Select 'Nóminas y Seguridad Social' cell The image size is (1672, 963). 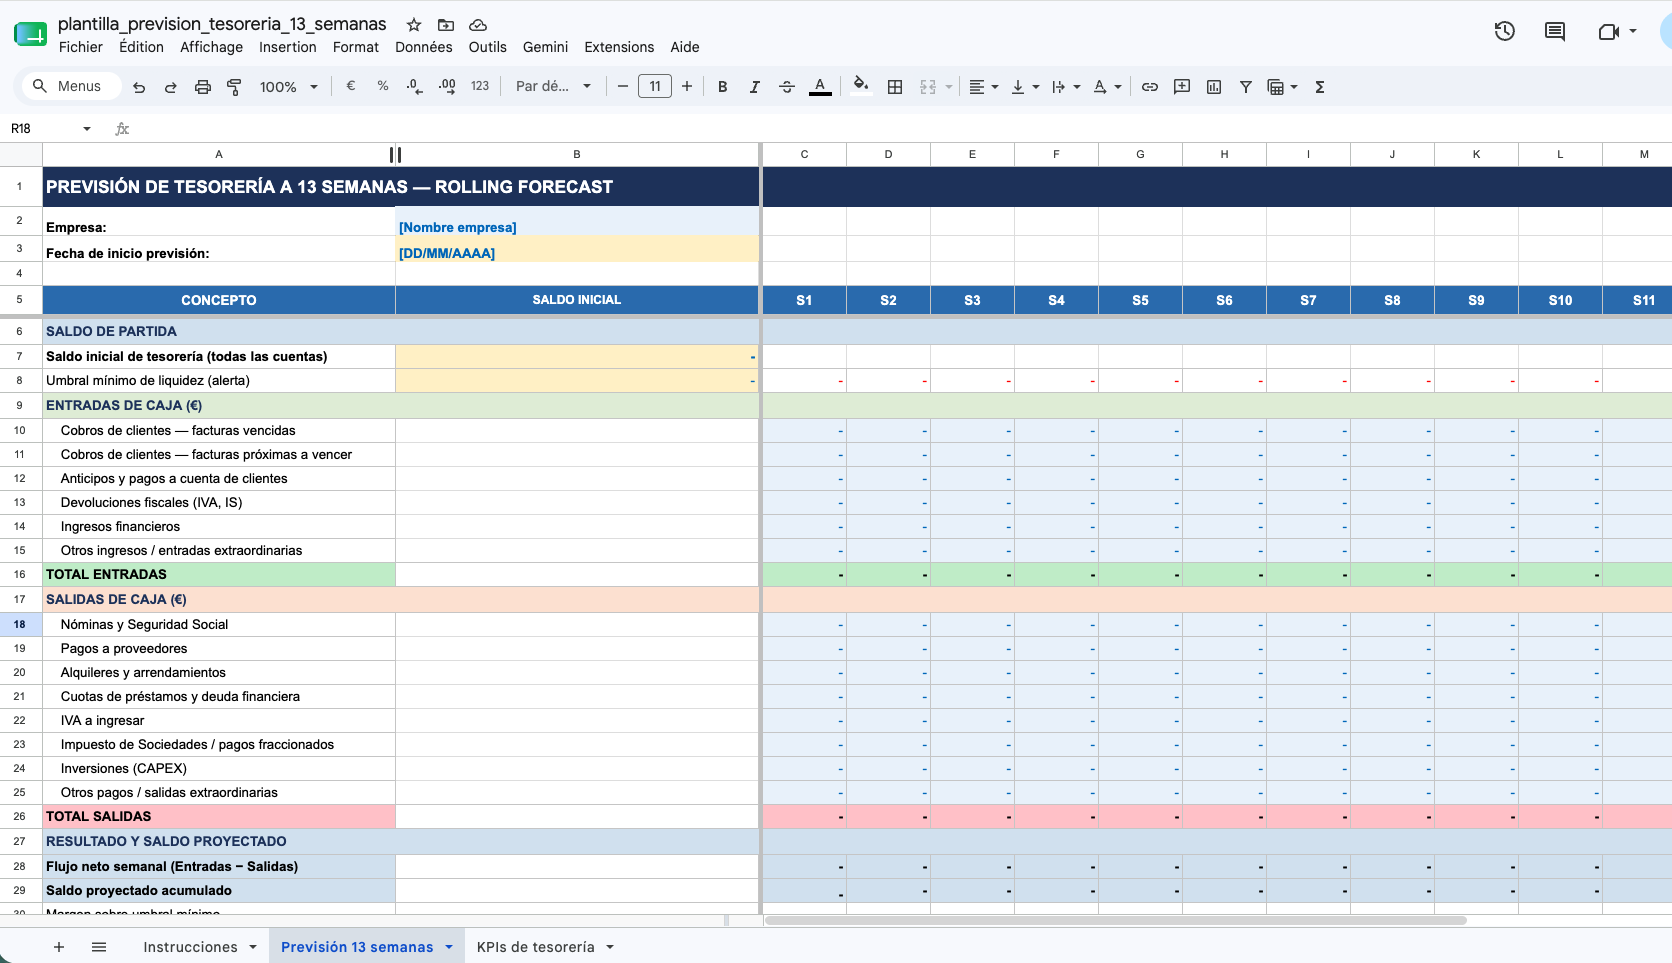(x=219, y=624)
